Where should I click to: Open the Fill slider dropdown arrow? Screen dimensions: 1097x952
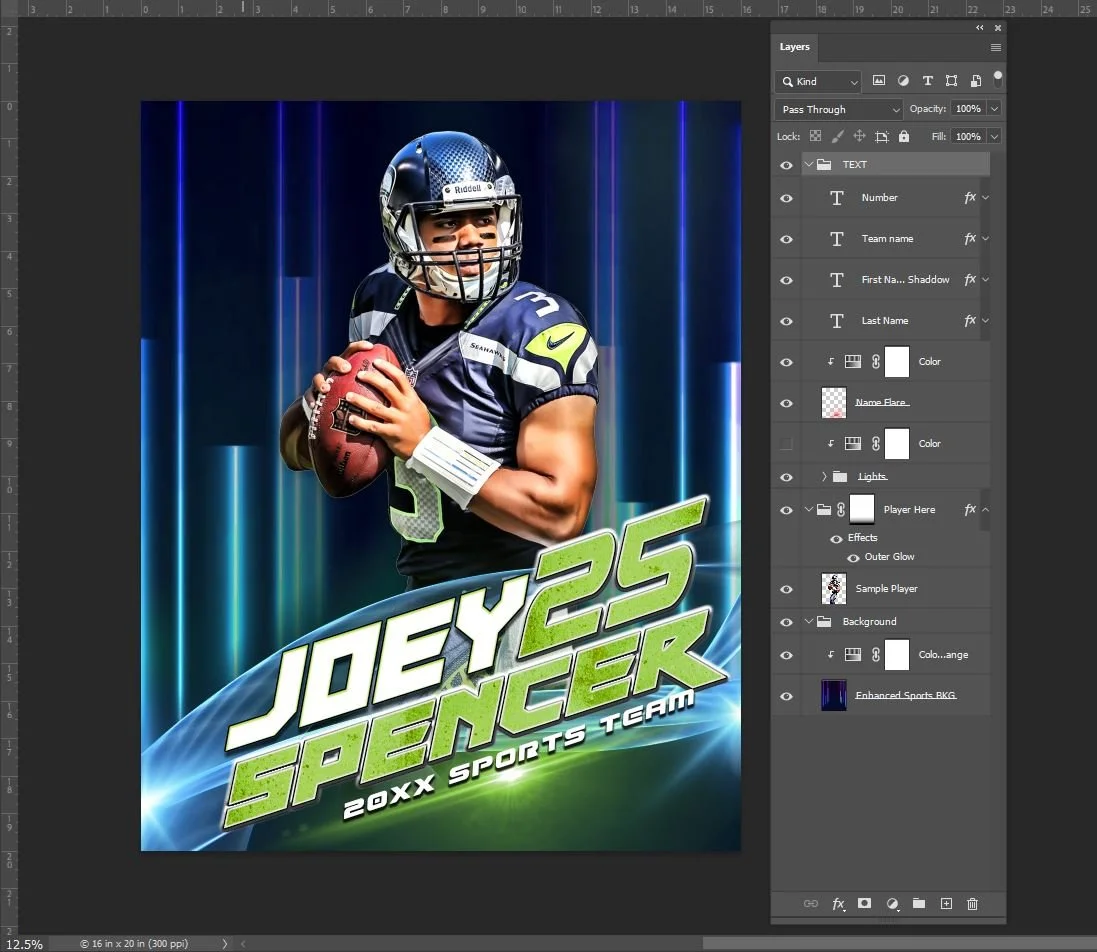point(994,136)
